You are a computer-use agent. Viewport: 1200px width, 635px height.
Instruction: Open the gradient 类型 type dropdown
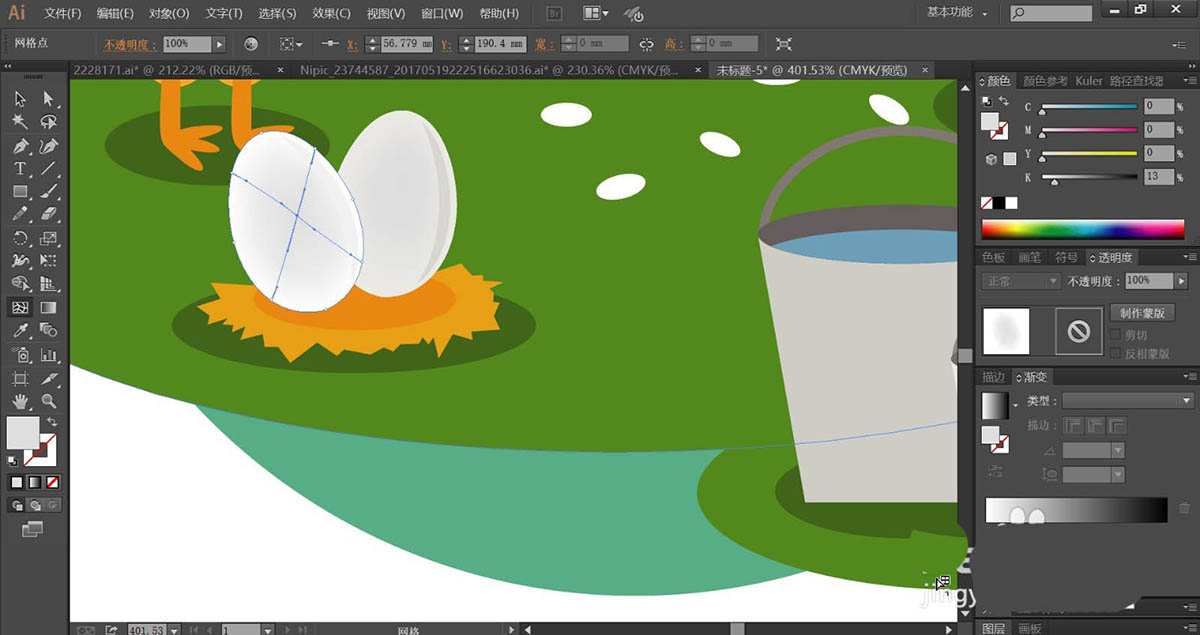[1127, 401]
